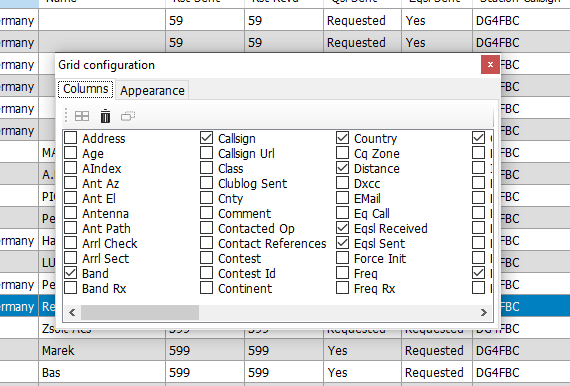
Task: Enable the Force Init checkbox
Action: click(342, 258)
